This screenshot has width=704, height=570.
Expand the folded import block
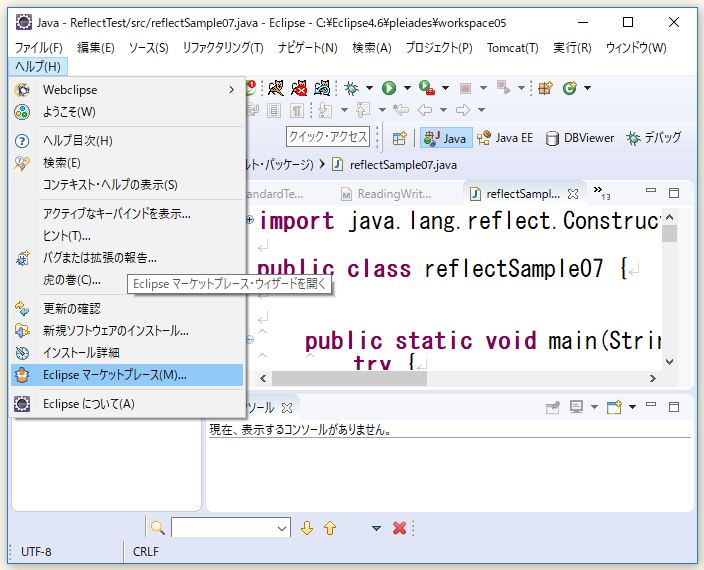[250, 219]
